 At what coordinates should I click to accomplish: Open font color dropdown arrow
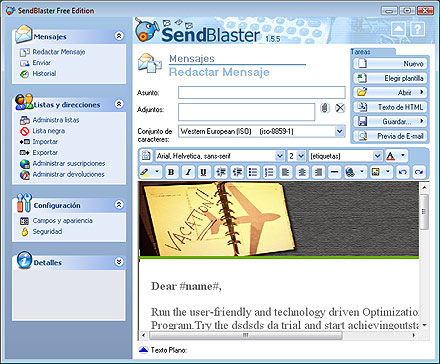coord(403,155)
